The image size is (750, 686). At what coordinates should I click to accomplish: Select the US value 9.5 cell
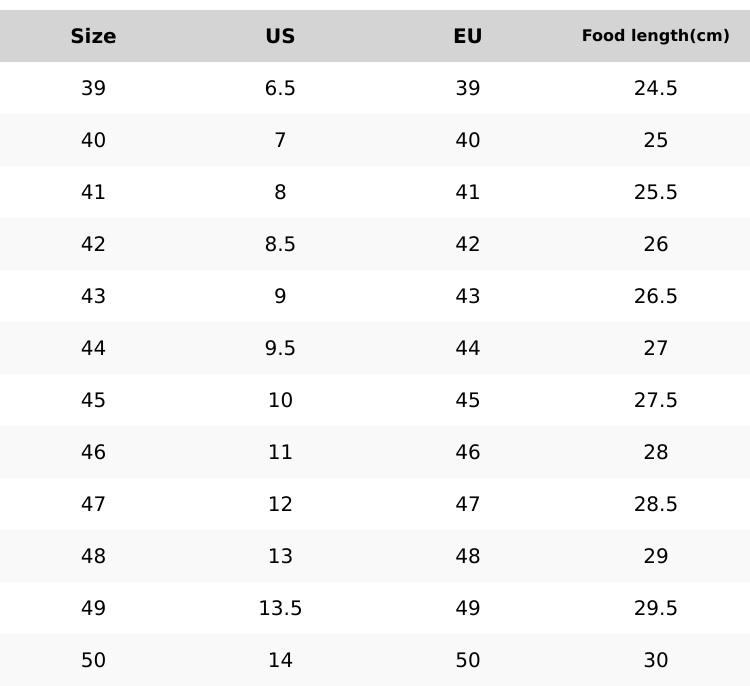pos(280,348)
